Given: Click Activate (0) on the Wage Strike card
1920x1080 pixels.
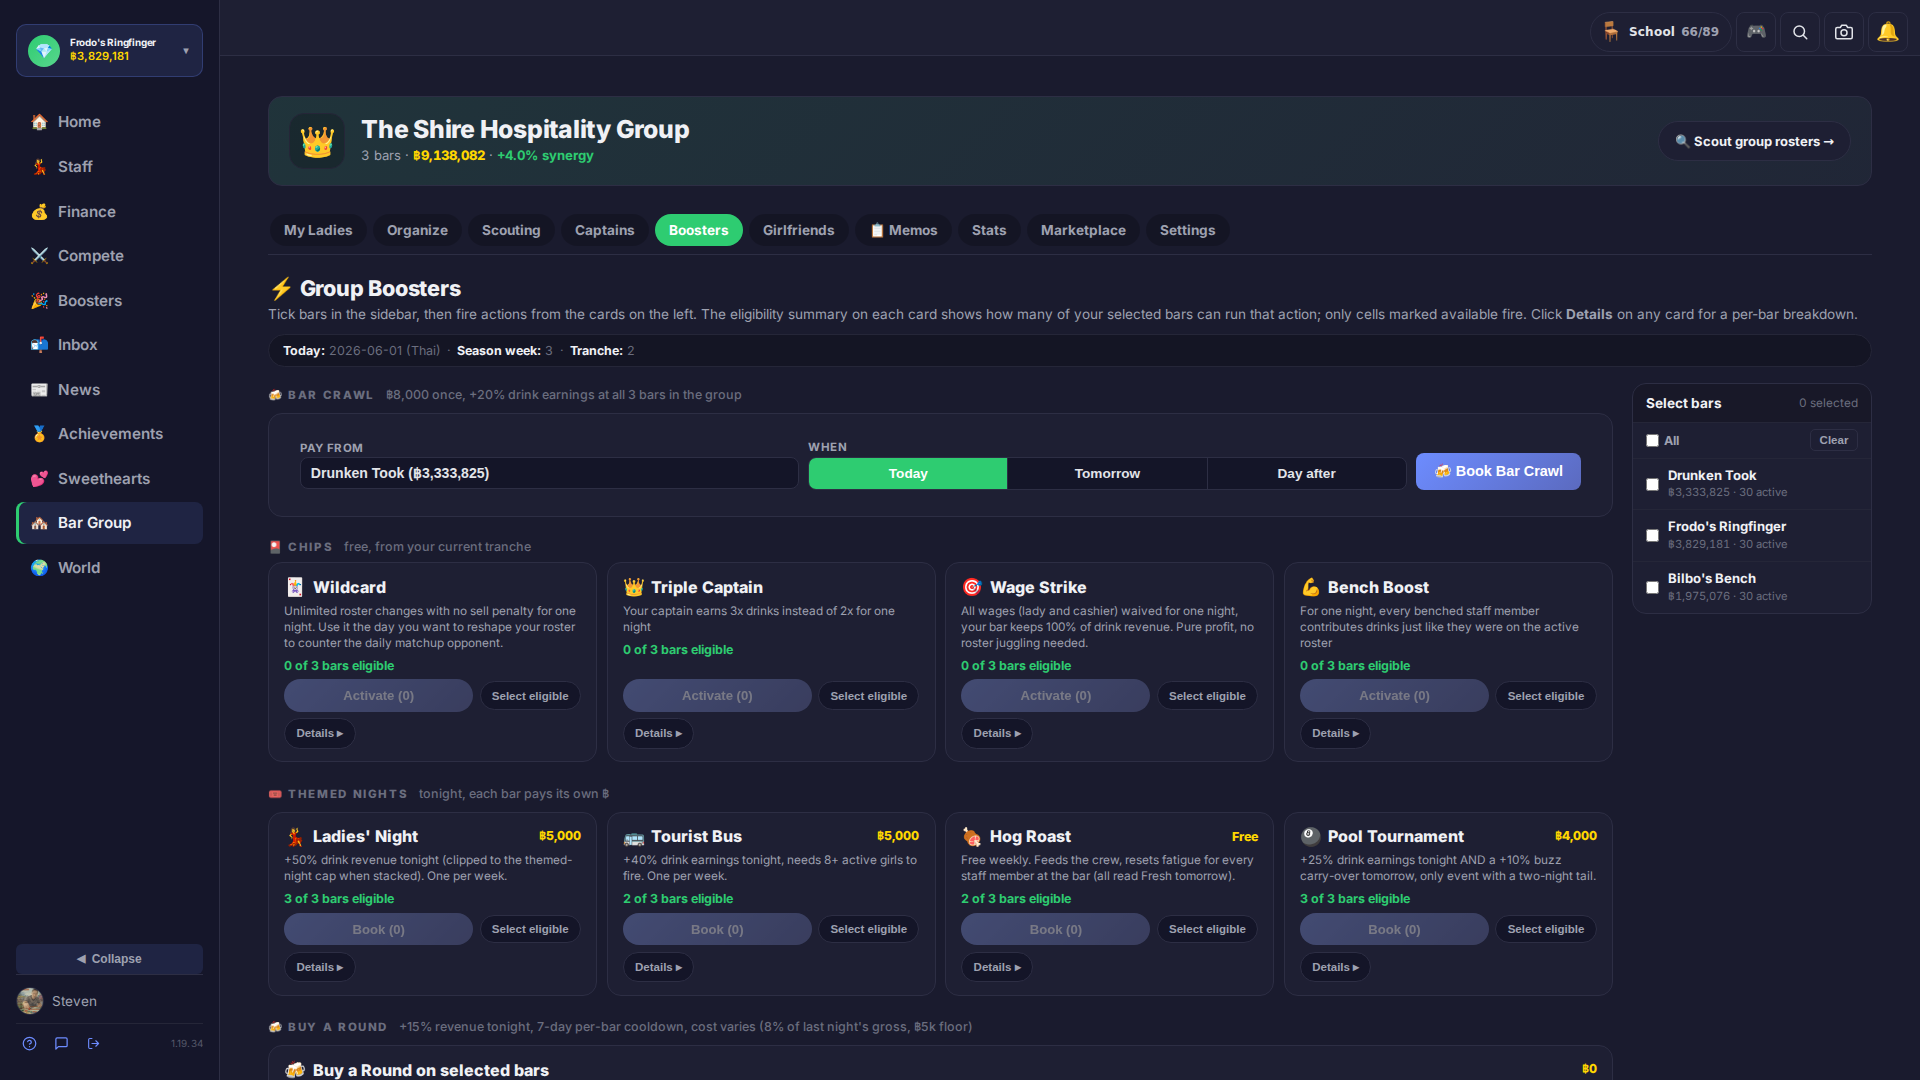Looking at the screenshot, I should [1055, 696].
